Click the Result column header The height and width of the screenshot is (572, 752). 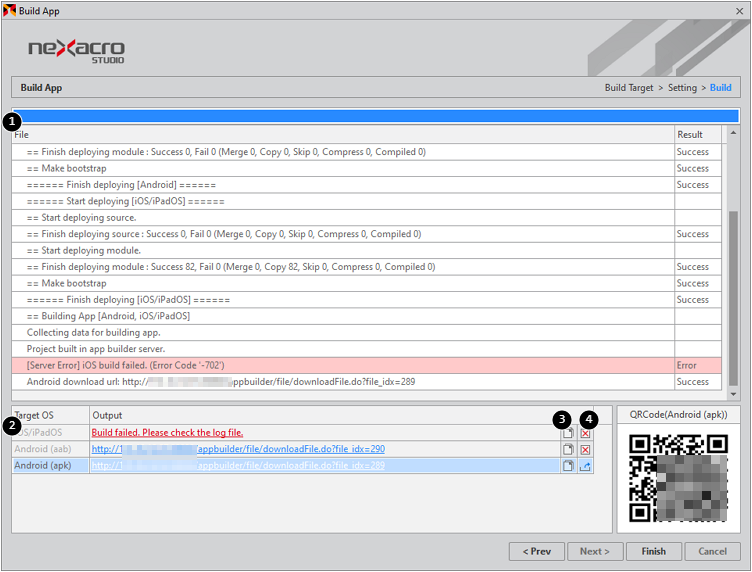coord(690,134)
